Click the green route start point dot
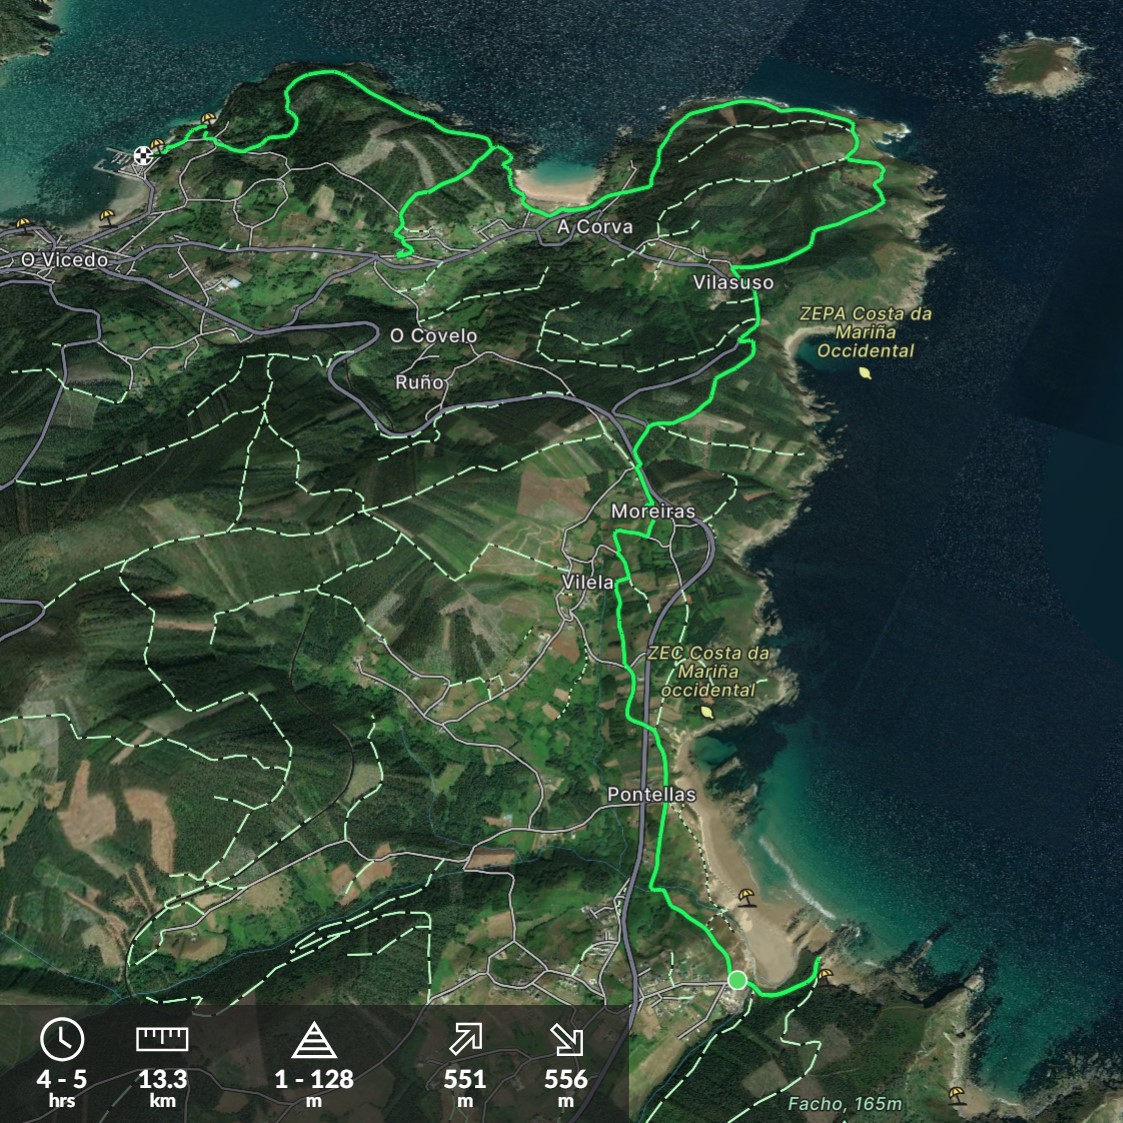This screenshot has height=1123, width=1123. point(737,980)
